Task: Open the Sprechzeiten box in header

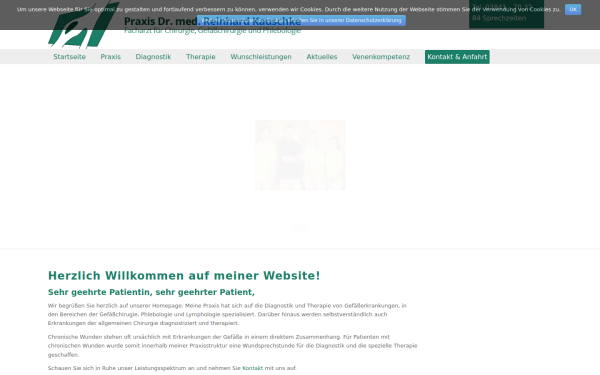Action: tap(506, 14)
